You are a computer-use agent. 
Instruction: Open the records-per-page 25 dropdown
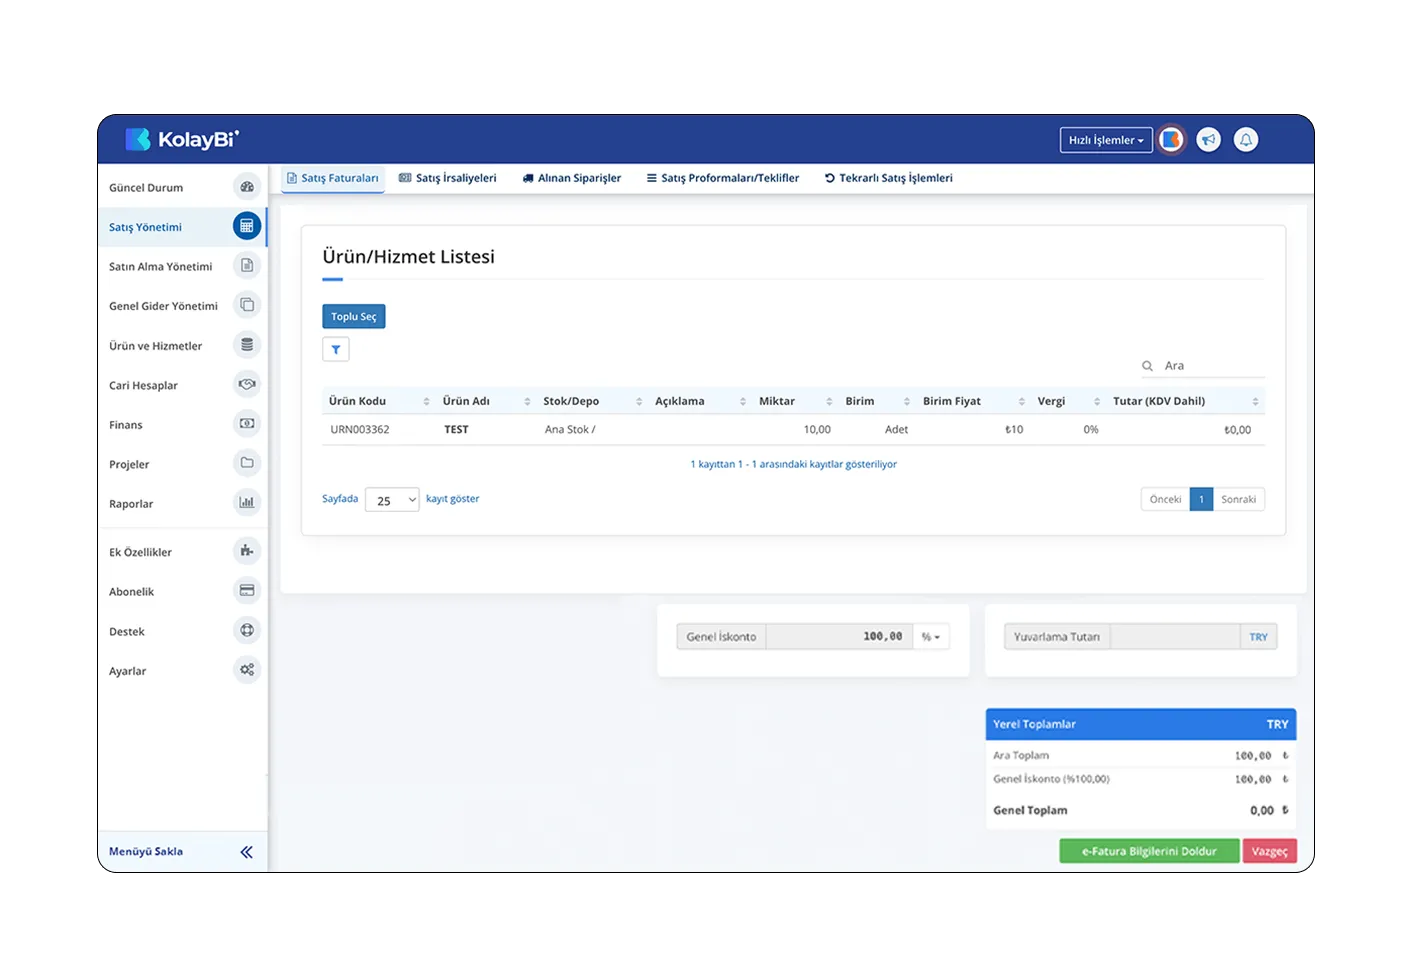tap(392, 500)
